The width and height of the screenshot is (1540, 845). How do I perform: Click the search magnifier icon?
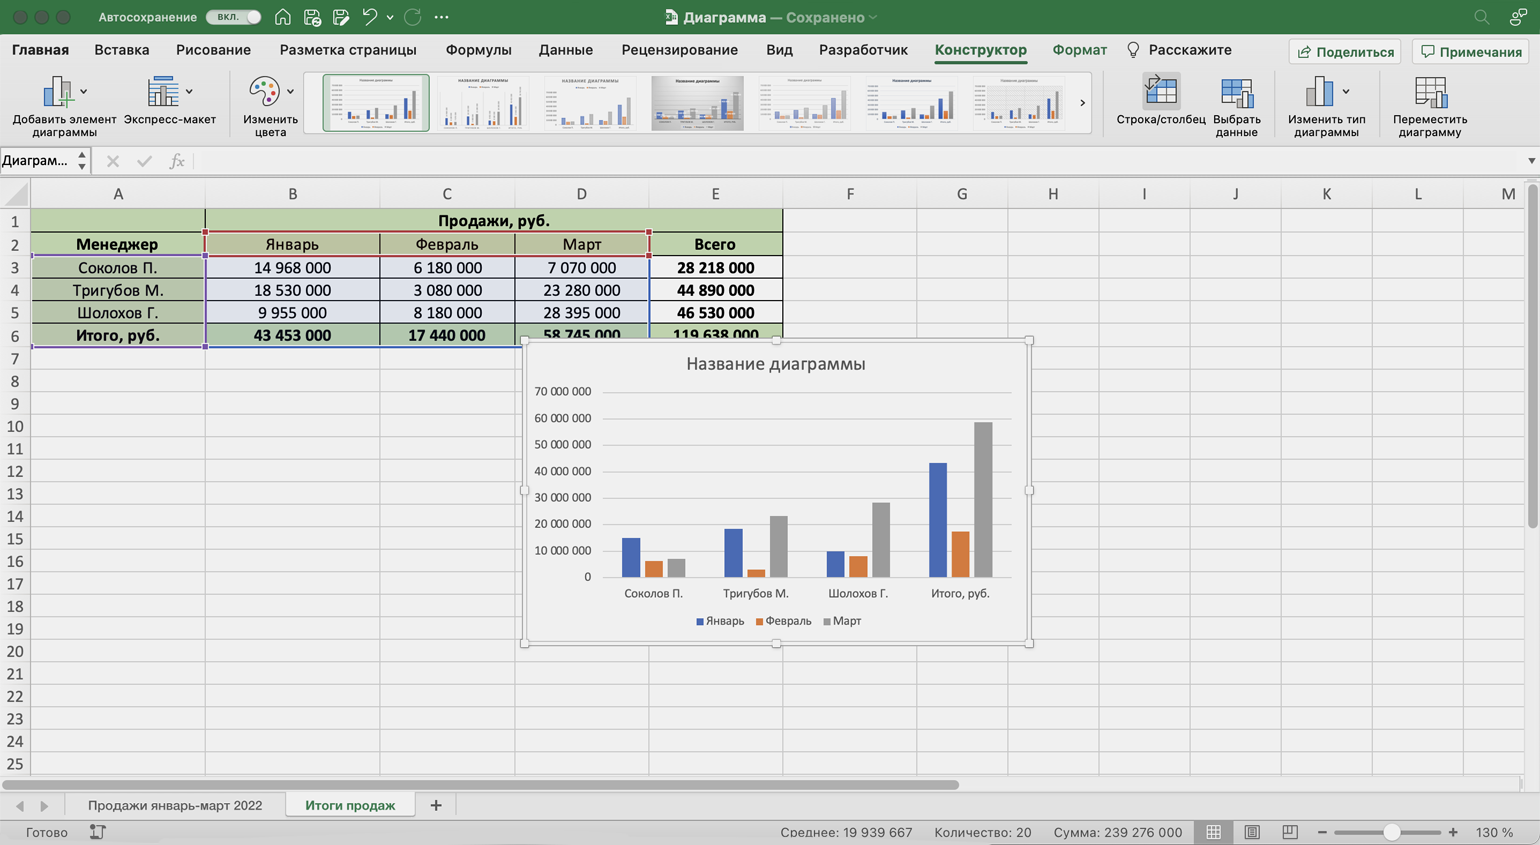(x=1481, y=17)
